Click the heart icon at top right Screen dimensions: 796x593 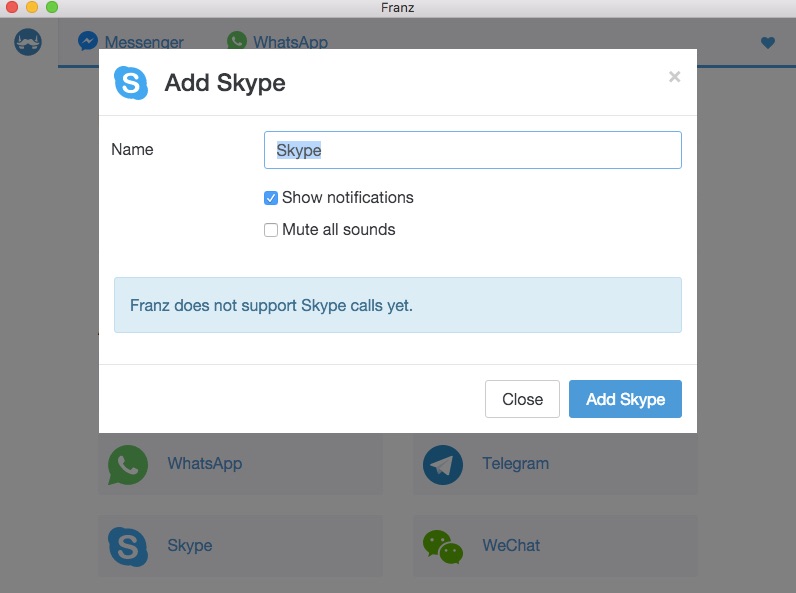768,43
